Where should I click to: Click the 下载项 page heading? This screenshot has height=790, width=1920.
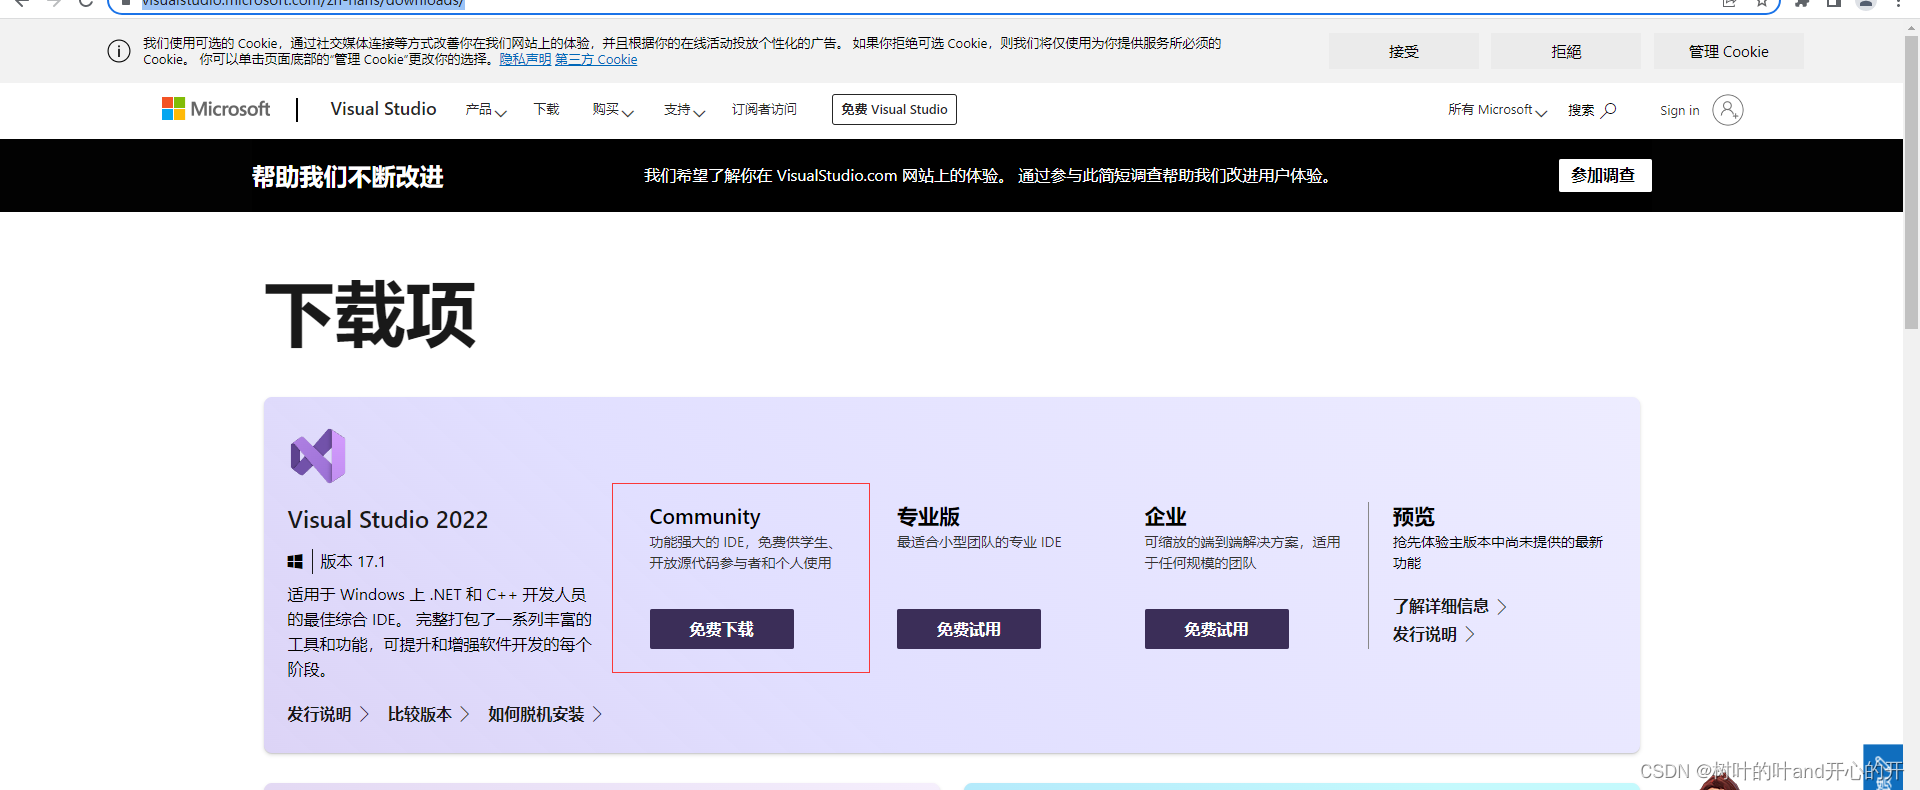(x=370, y=315)
